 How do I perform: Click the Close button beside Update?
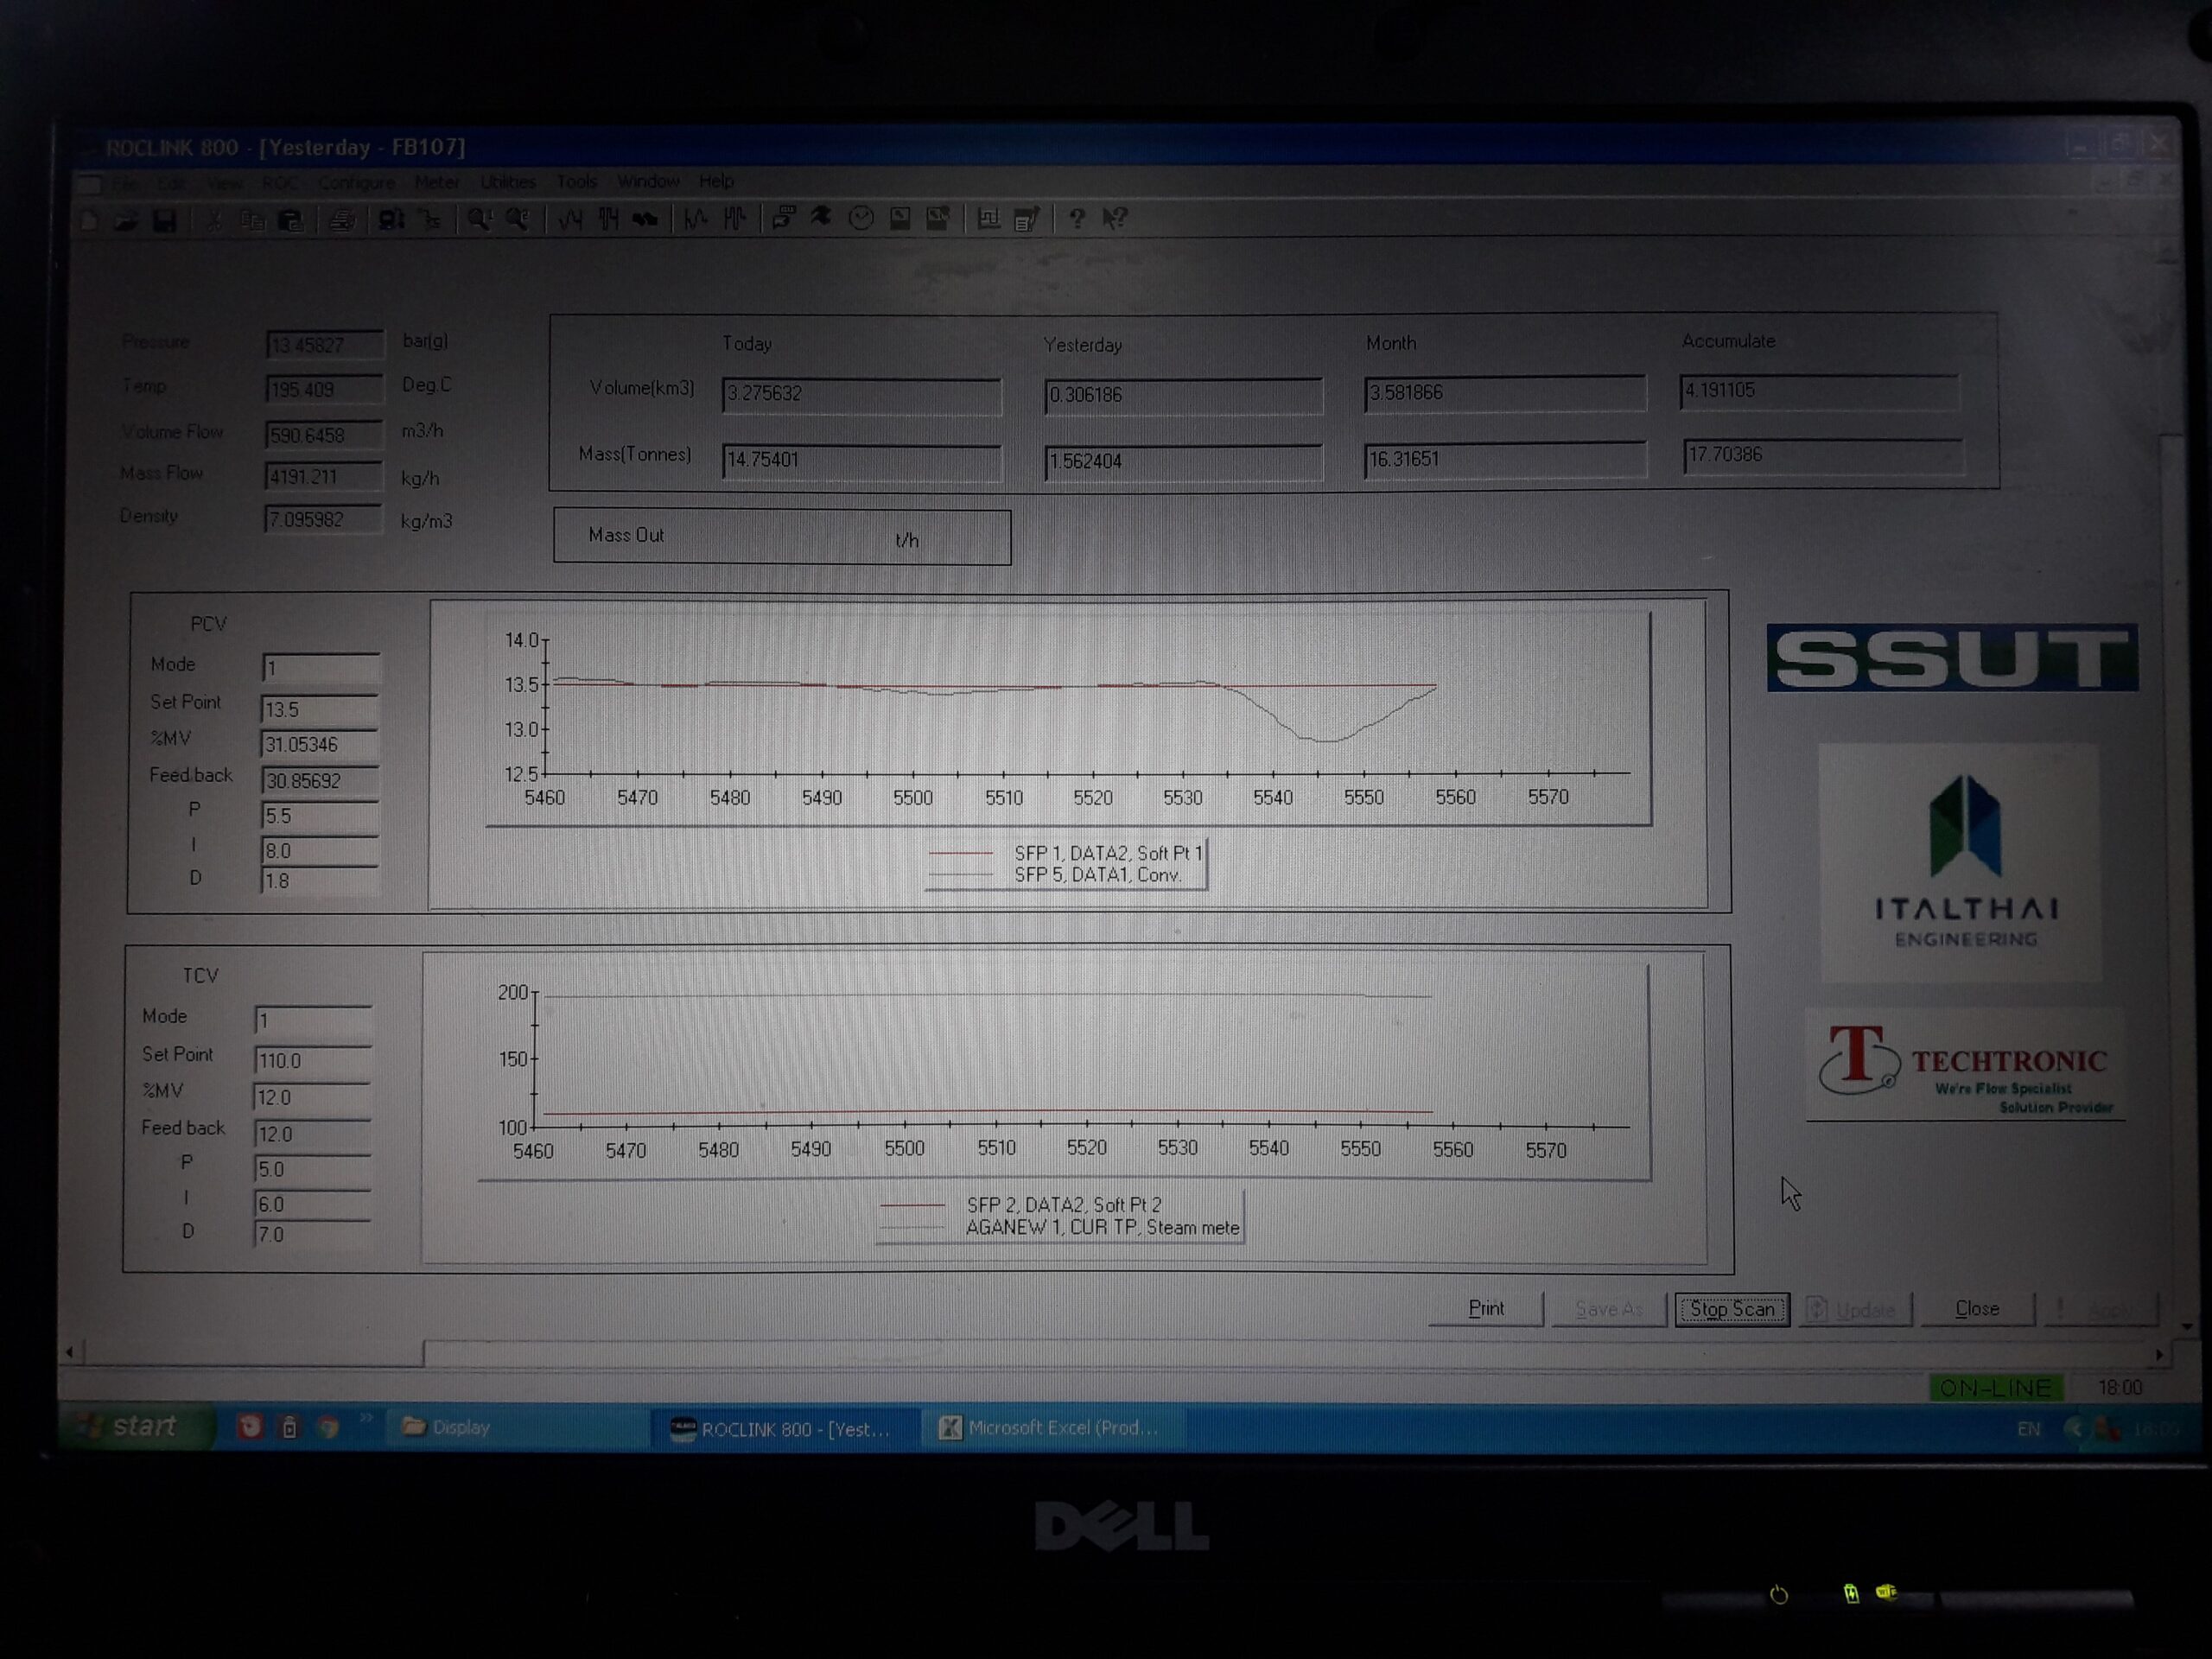[x=1976, y=1308]
